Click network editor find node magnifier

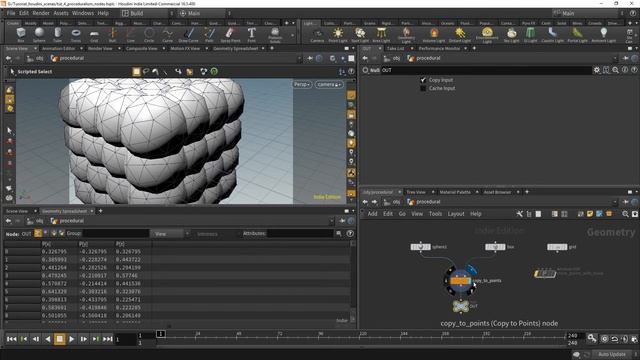tap(625, 214)
